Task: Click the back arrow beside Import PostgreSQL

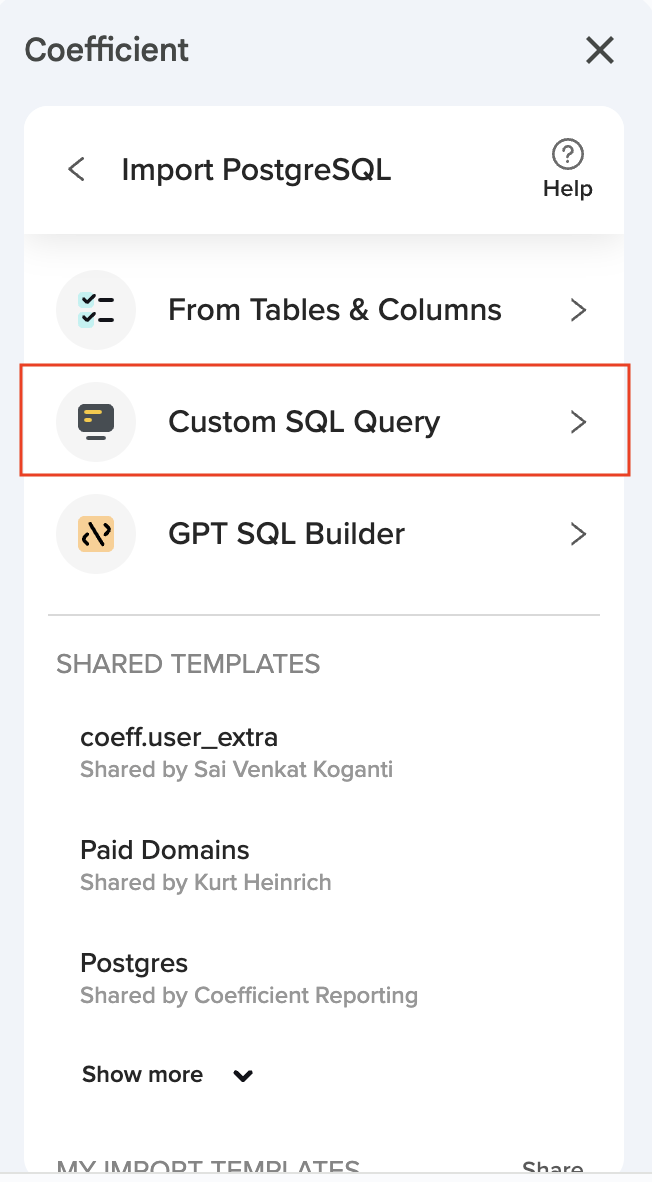Action: click(x=76, y=170)
